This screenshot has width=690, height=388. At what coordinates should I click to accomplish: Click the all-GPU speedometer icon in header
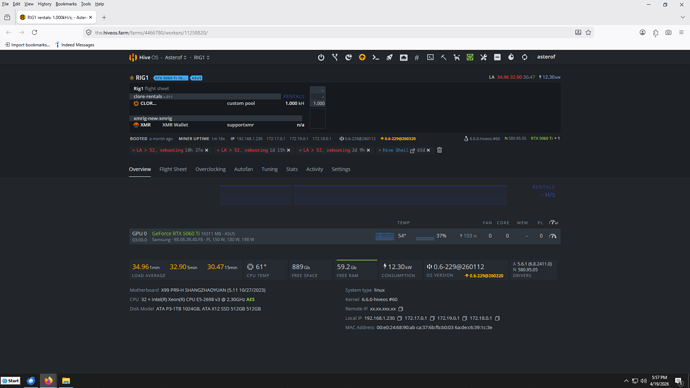pos(554,223)
